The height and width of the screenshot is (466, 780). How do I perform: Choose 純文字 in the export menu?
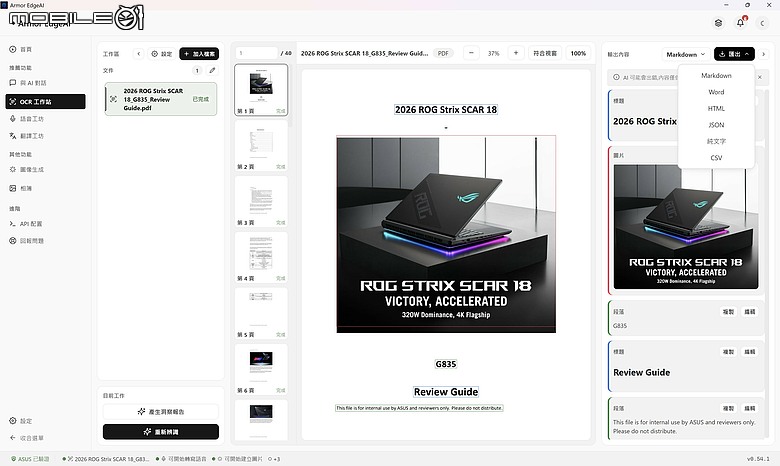[x=716, y=141]
